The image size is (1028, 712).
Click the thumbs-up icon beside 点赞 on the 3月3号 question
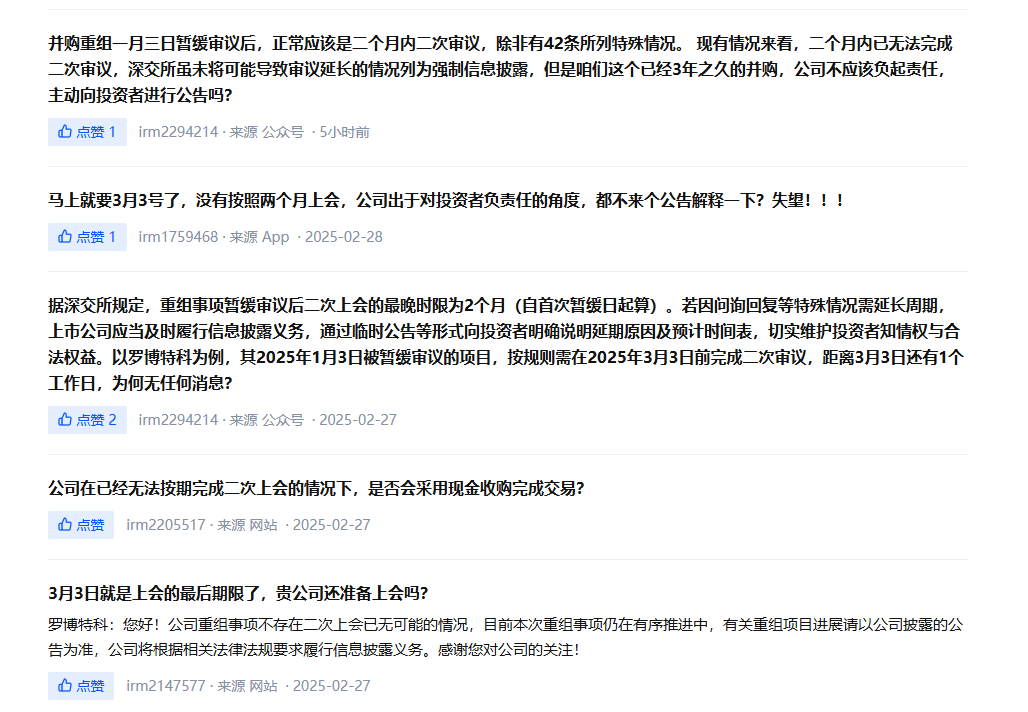[x=63, y=237]
